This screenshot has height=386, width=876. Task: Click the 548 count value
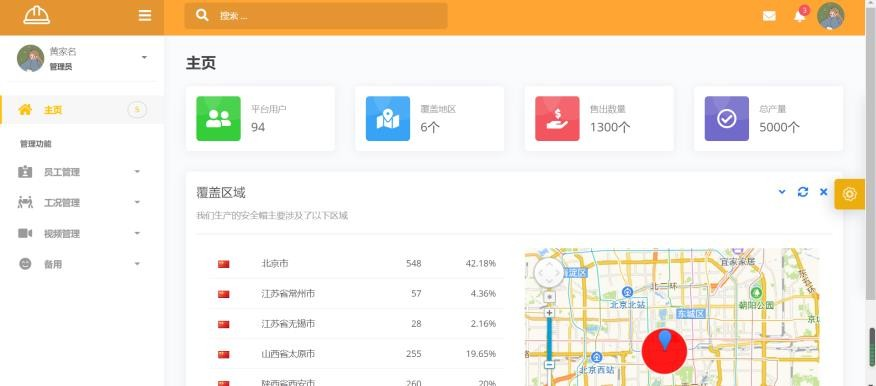[x=413, y=263]
